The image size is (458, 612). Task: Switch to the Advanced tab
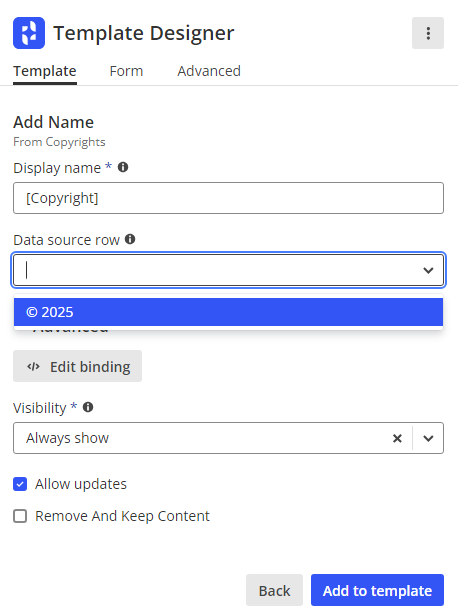209,71
